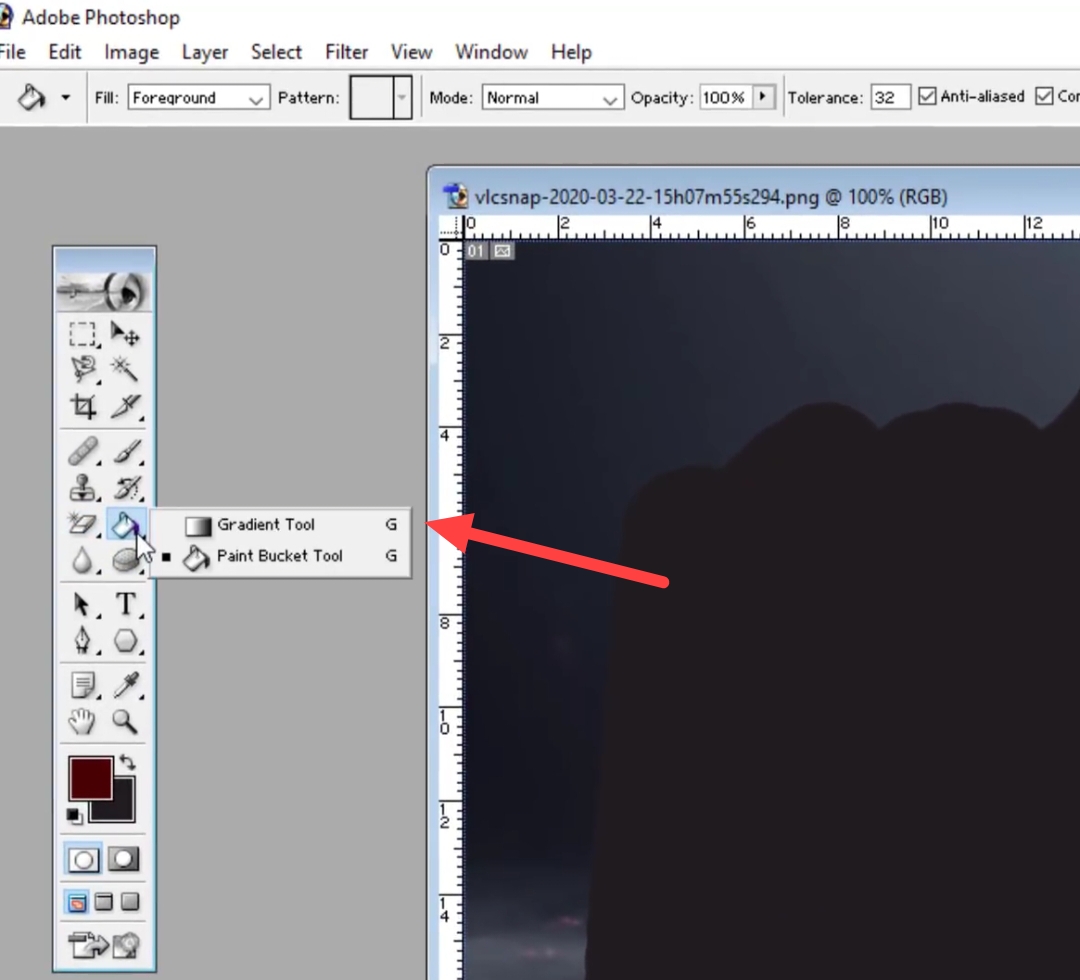This screenshot has width=1080, height=980.
Task: Click the ruler origin corner box
Action: [450, 227]
